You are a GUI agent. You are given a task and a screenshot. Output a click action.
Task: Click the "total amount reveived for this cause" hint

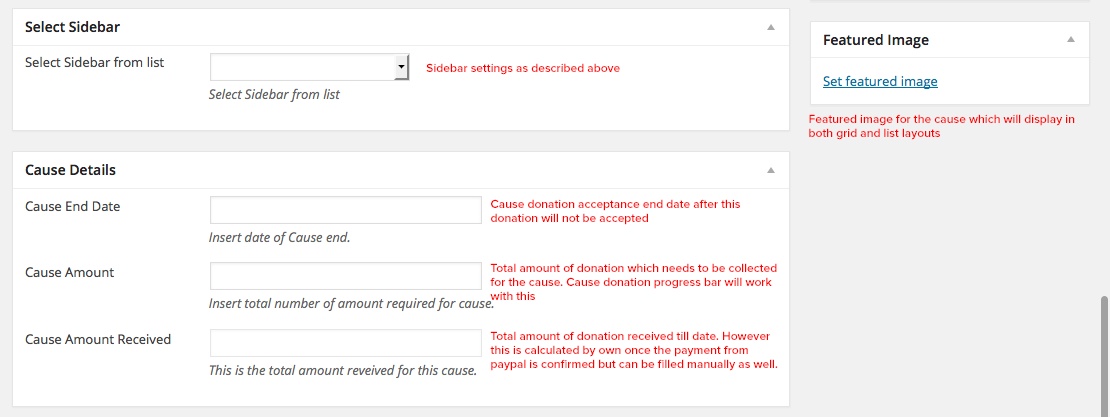pos(343,371)
